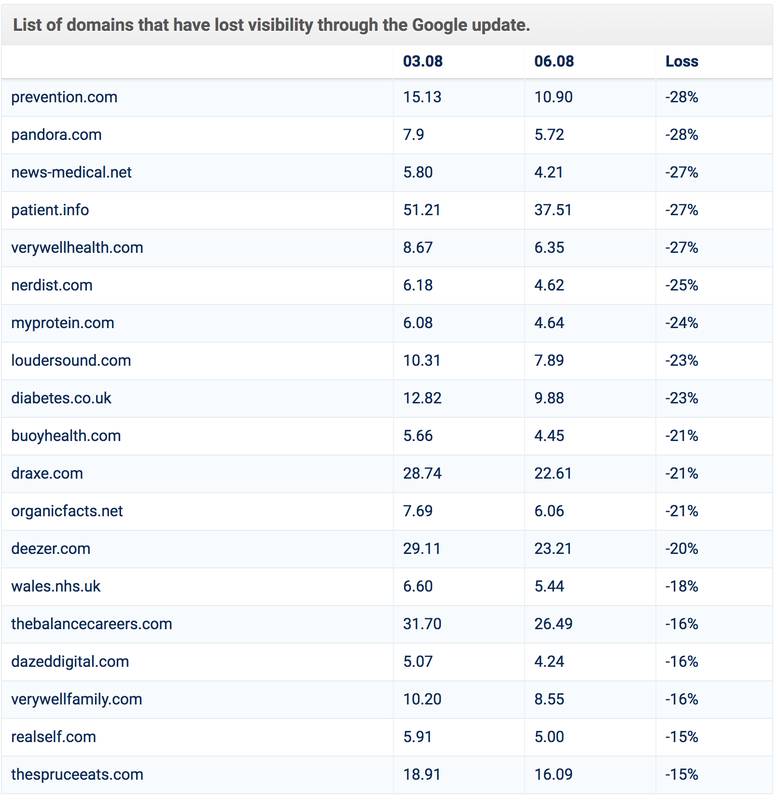Click the table title about Google update

271,25
